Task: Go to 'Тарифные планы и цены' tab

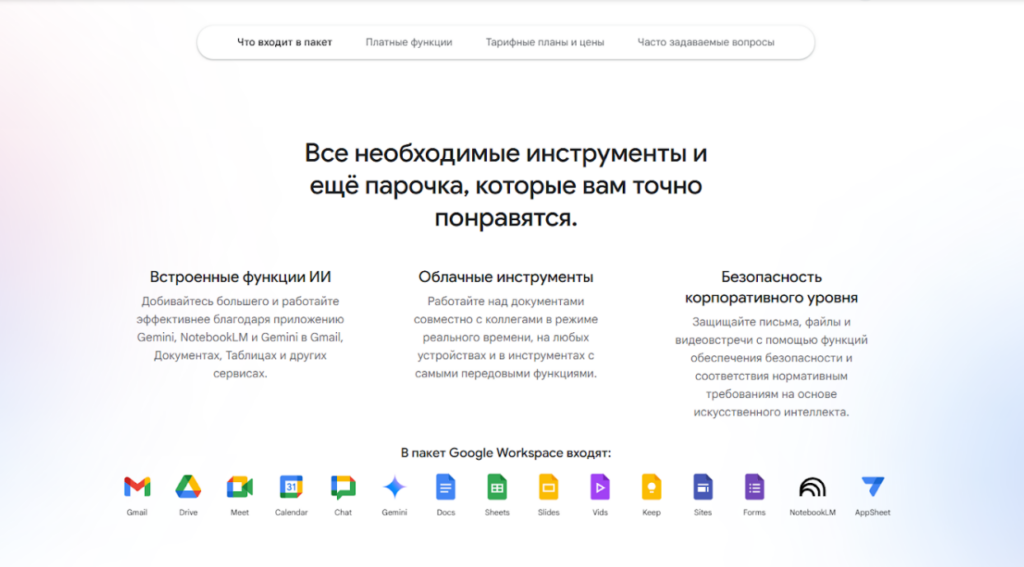Action: pyautogui.click(x=545, y=42)
